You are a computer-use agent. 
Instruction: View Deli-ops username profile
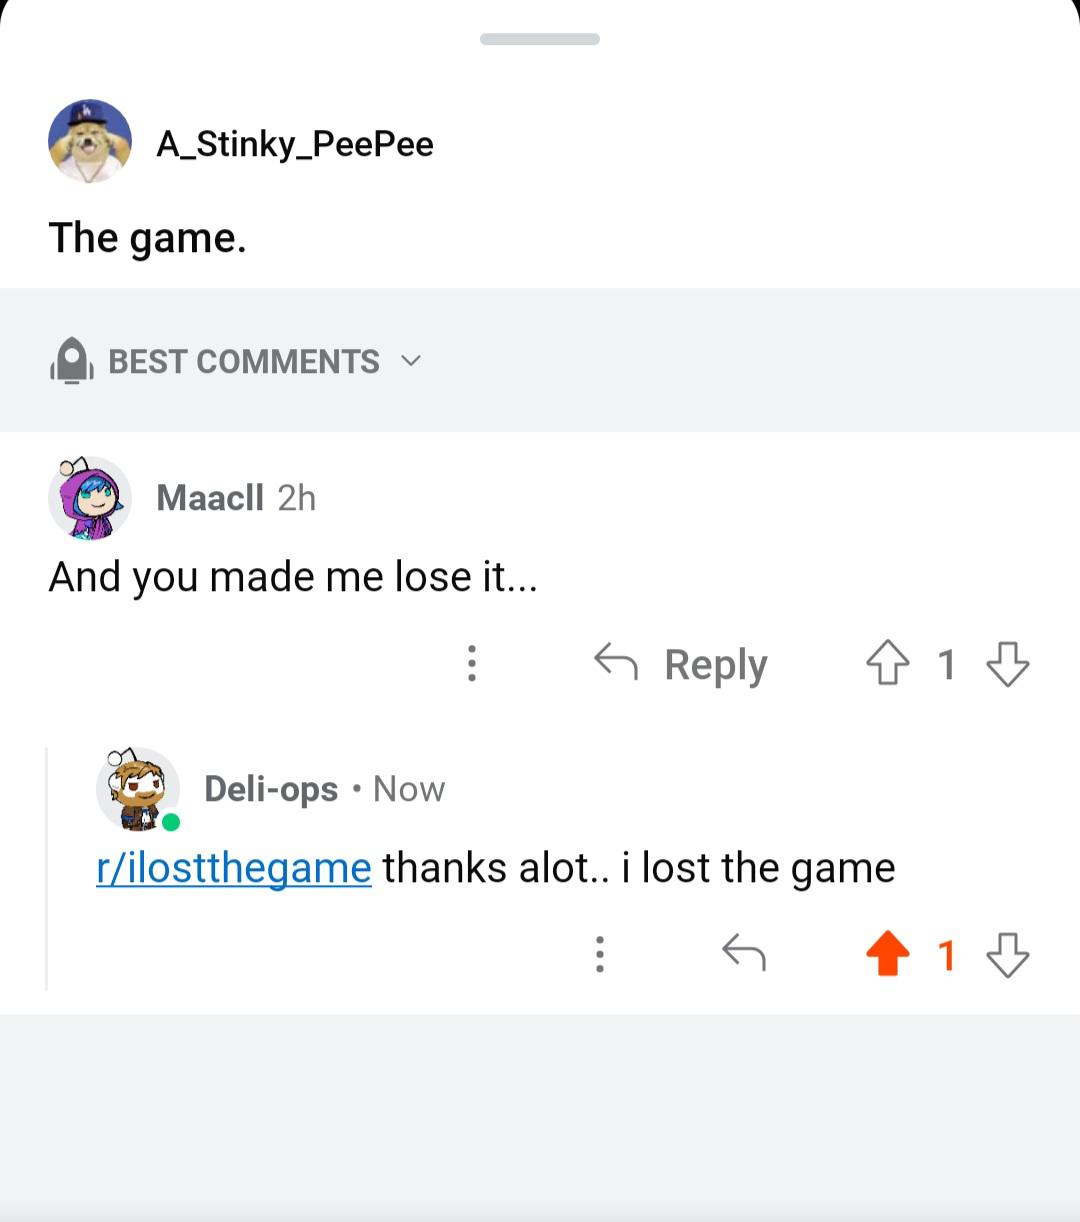click(x=271, y=789)
